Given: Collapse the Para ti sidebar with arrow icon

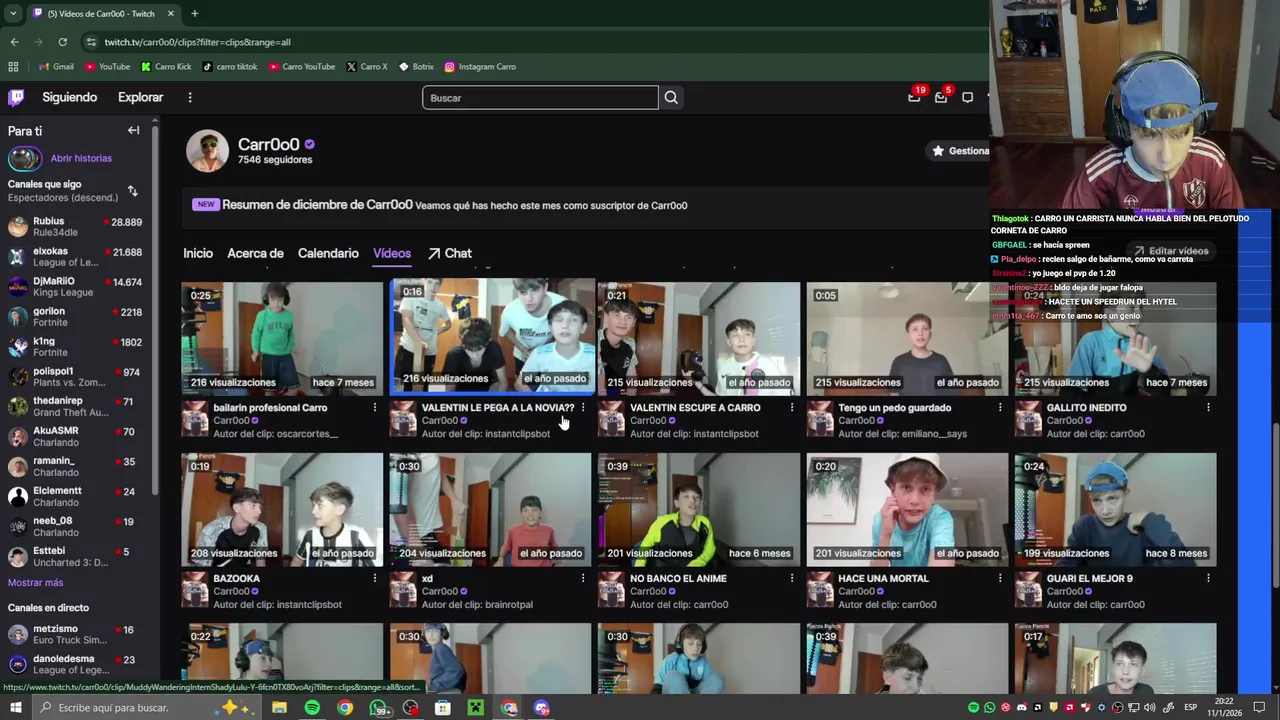Looking at the screenshot, I should [133, 131].
